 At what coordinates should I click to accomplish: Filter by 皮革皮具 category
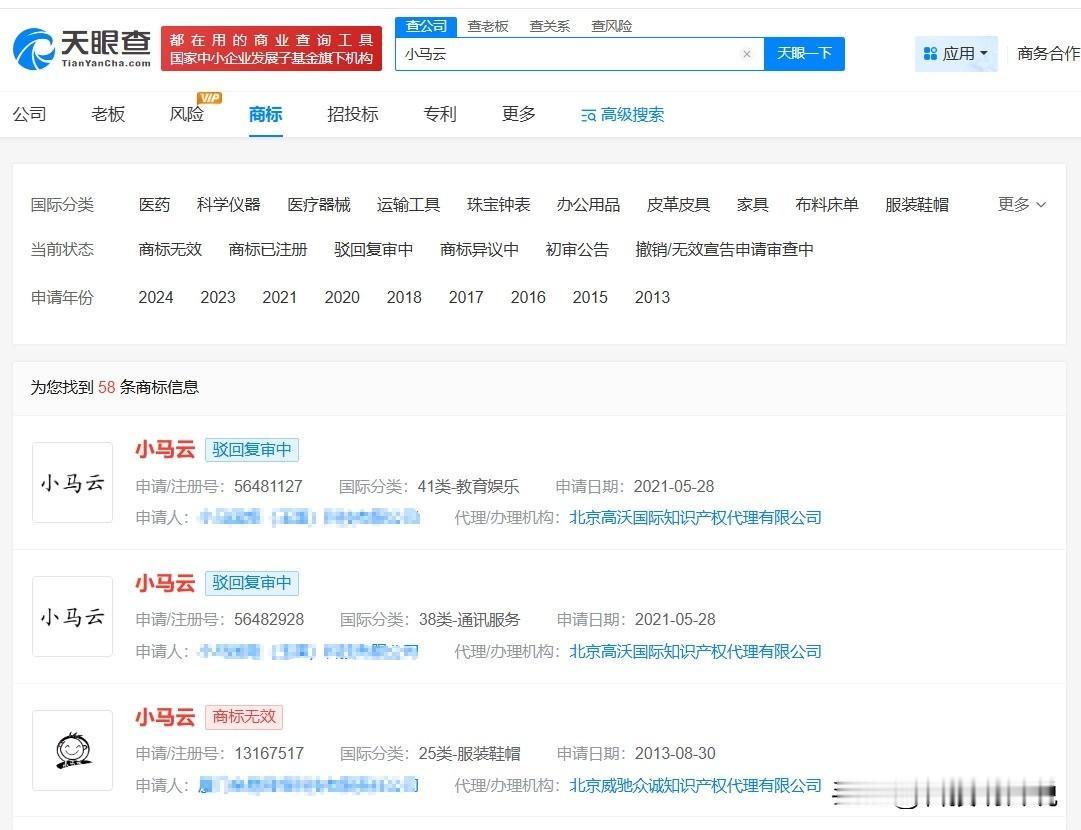click(678, 205)
